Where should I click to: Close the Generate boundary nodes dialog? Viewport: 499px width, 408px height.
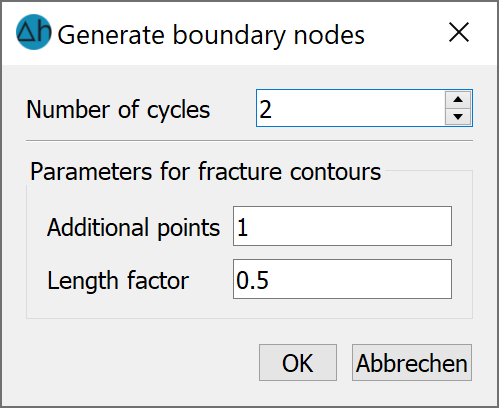pyautogui.click(x=459, y=32)
